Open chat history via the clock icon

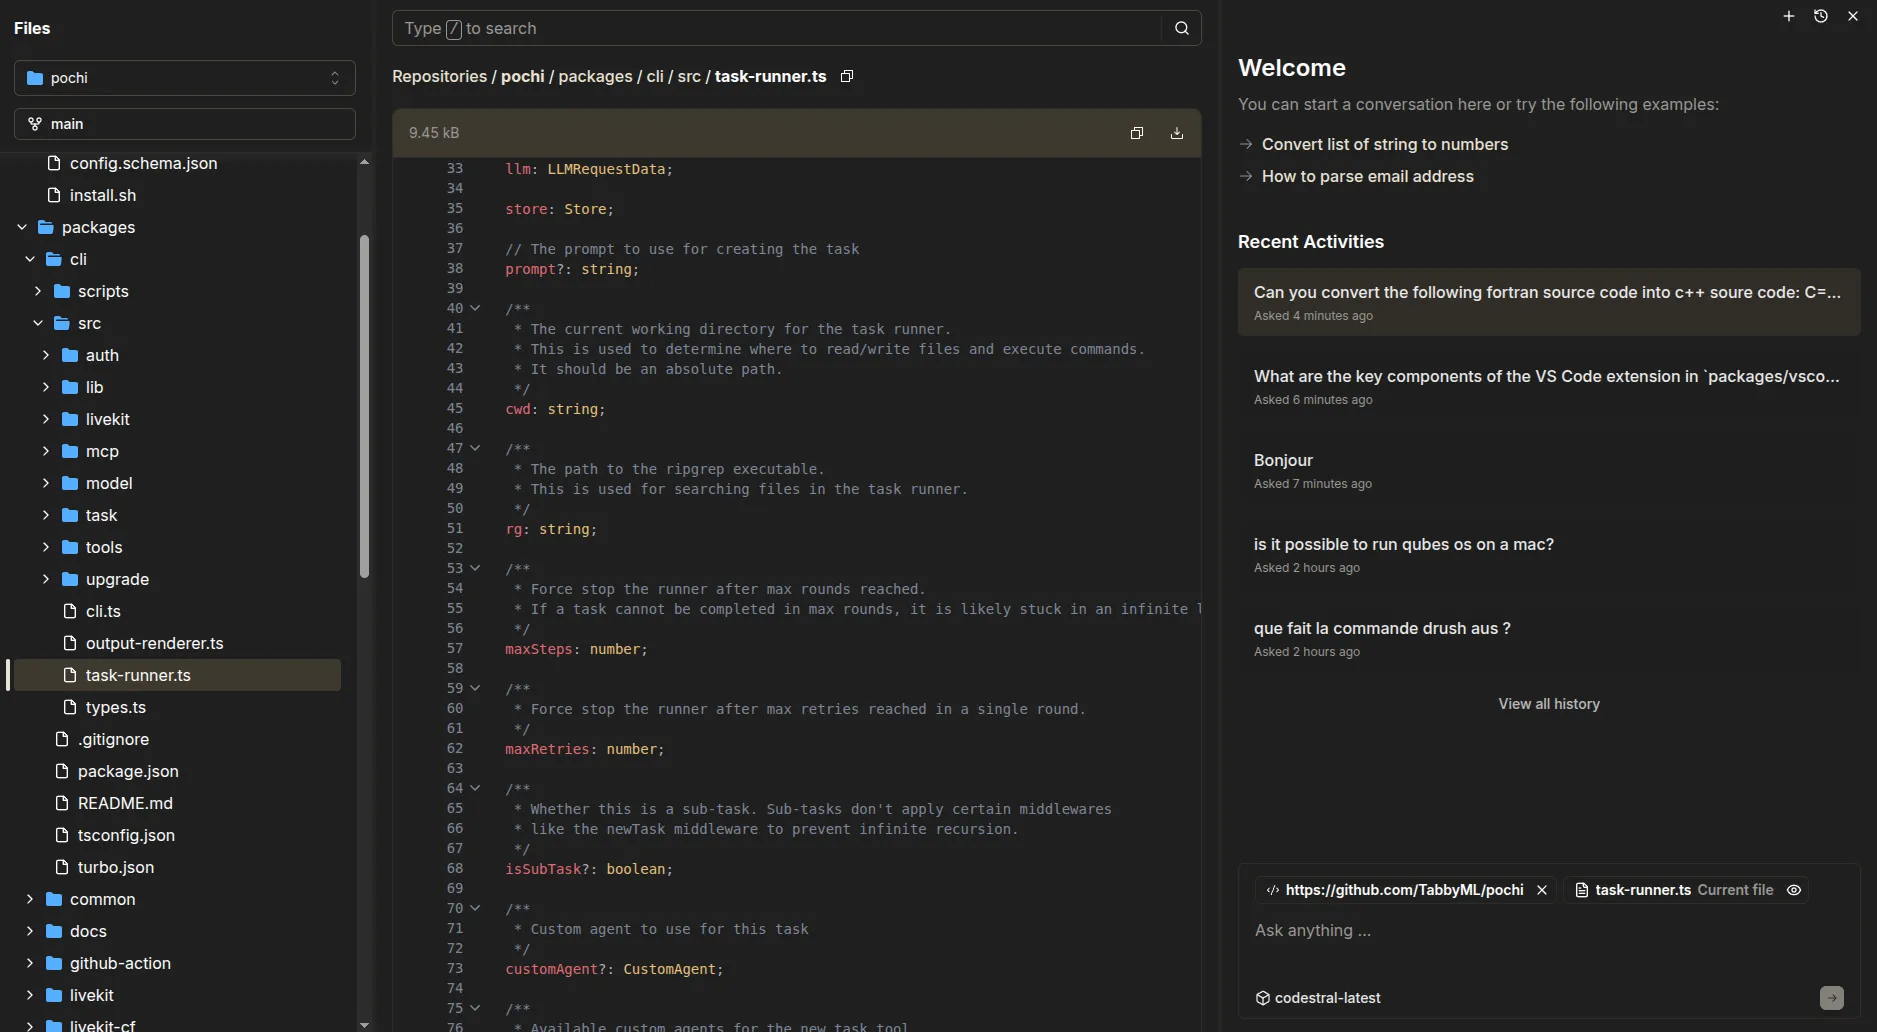click(x=1822, y=16)
